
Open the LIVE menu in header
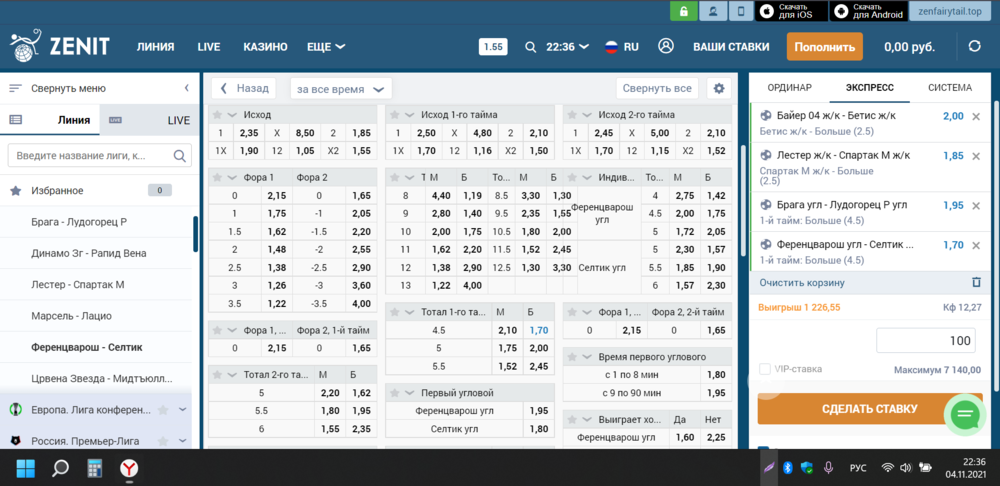pyautogui.click(x=209, y=47)
